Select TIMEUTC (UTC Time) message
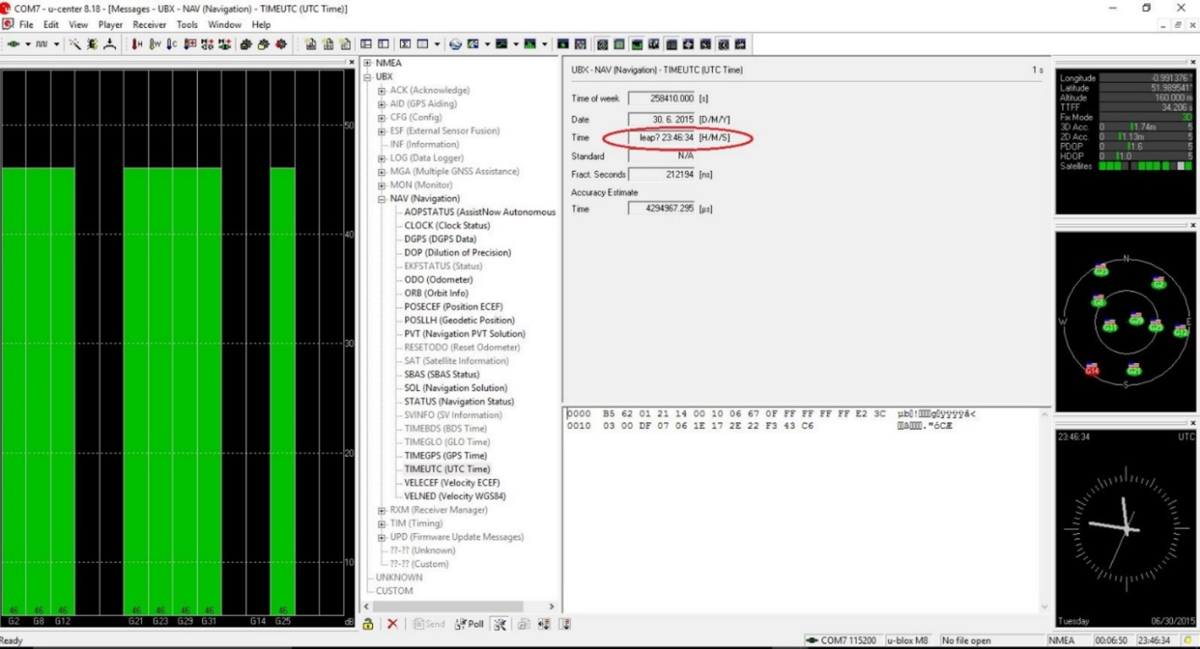1200x649 pixels. tap(447, 469)
